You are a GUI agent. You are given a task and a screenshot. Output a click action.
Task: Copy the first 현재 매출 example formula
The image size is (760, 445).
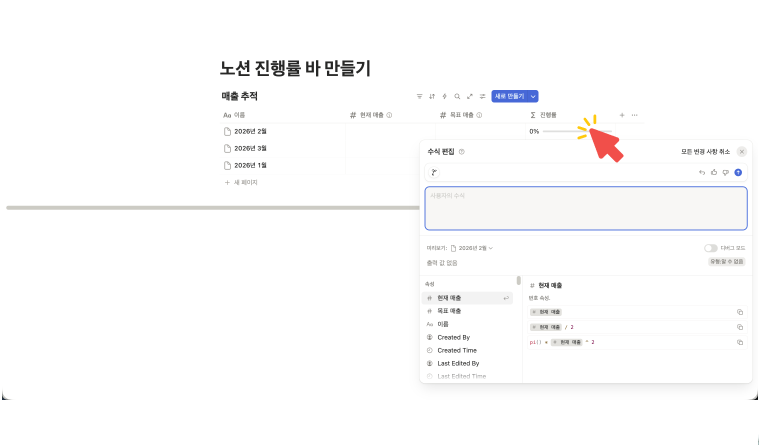pyautogui.click(x=740, y=312)
